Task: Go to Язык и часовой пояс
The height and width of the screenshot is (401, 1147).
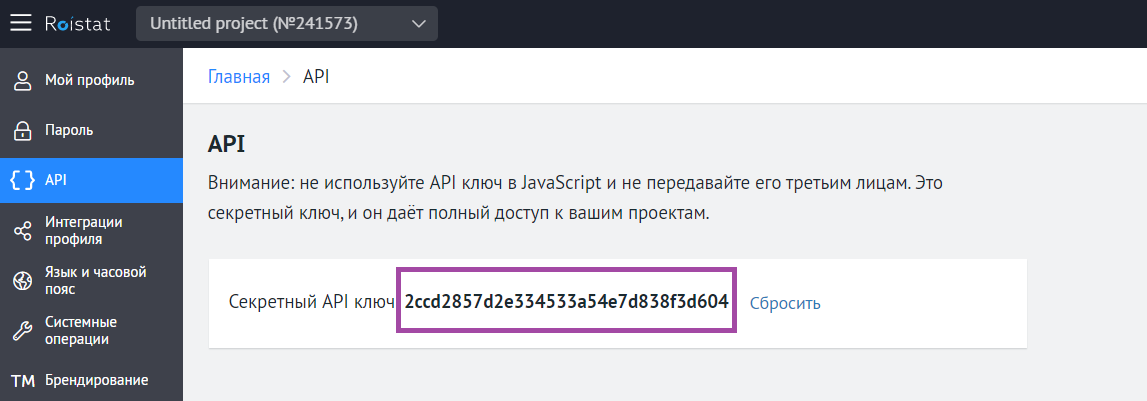Action: click(96, 281)
